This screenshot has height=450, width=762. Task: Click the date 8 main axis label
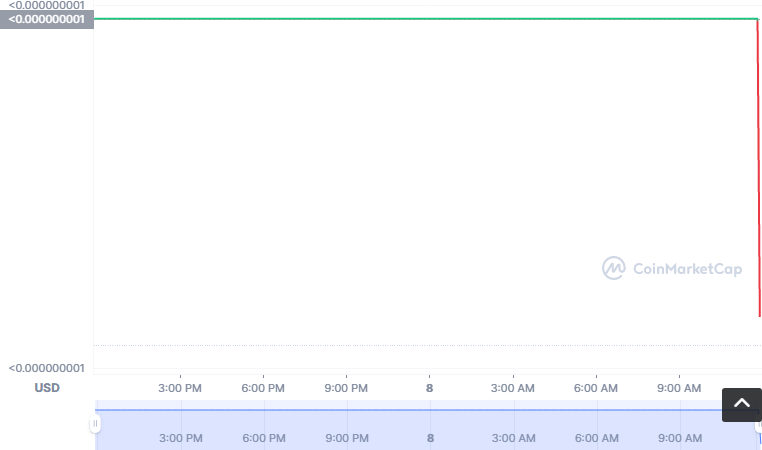click(430, 387)
